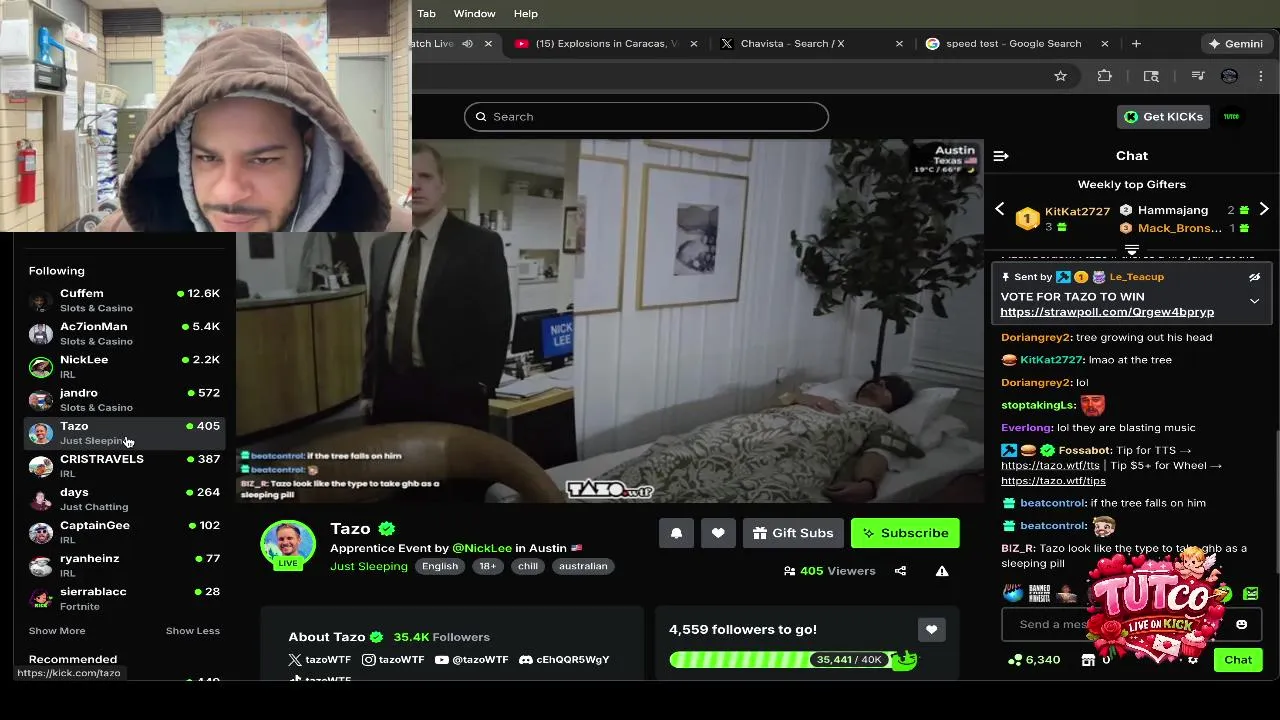
Task: Share the stream with the share icon
Action: pyautogui.click(x=900, y=571)
